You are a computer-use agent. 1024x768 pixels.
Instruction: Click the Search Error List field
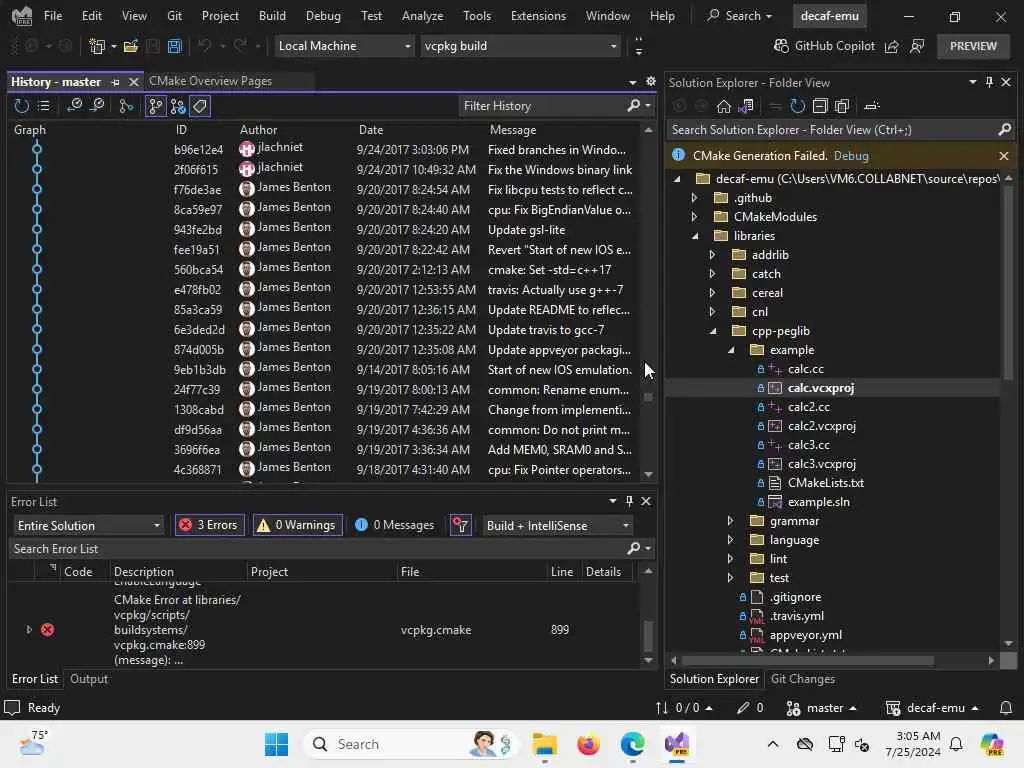[319, 549]
